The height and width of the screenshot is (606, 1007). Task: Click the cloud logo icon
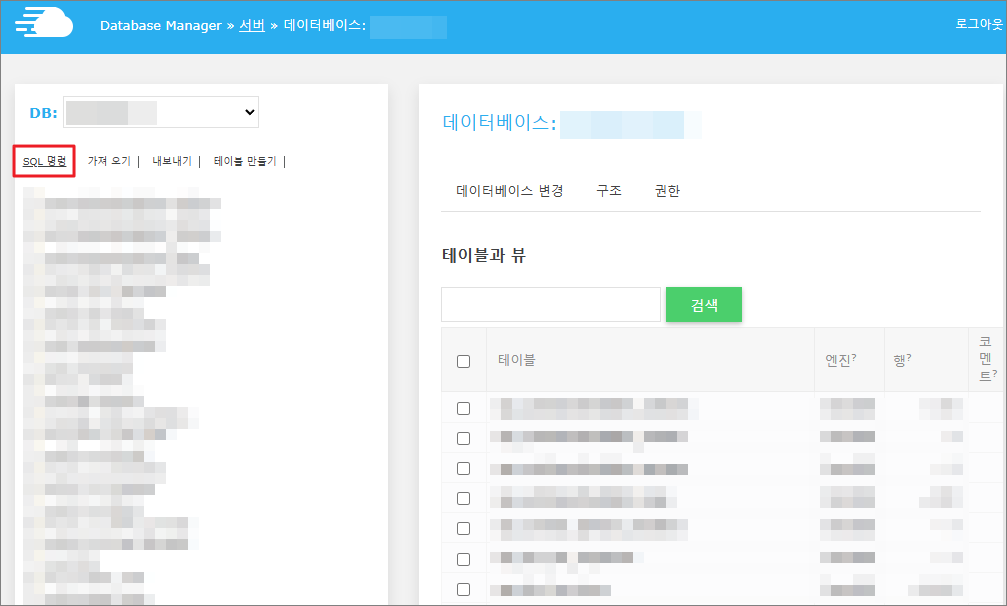[x=44, y=24]
